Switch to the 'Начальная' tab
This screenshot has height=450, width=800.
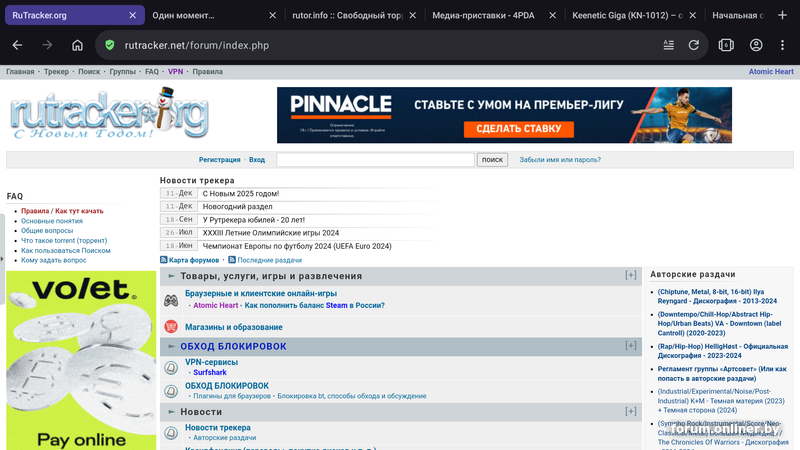click(737, 15)
